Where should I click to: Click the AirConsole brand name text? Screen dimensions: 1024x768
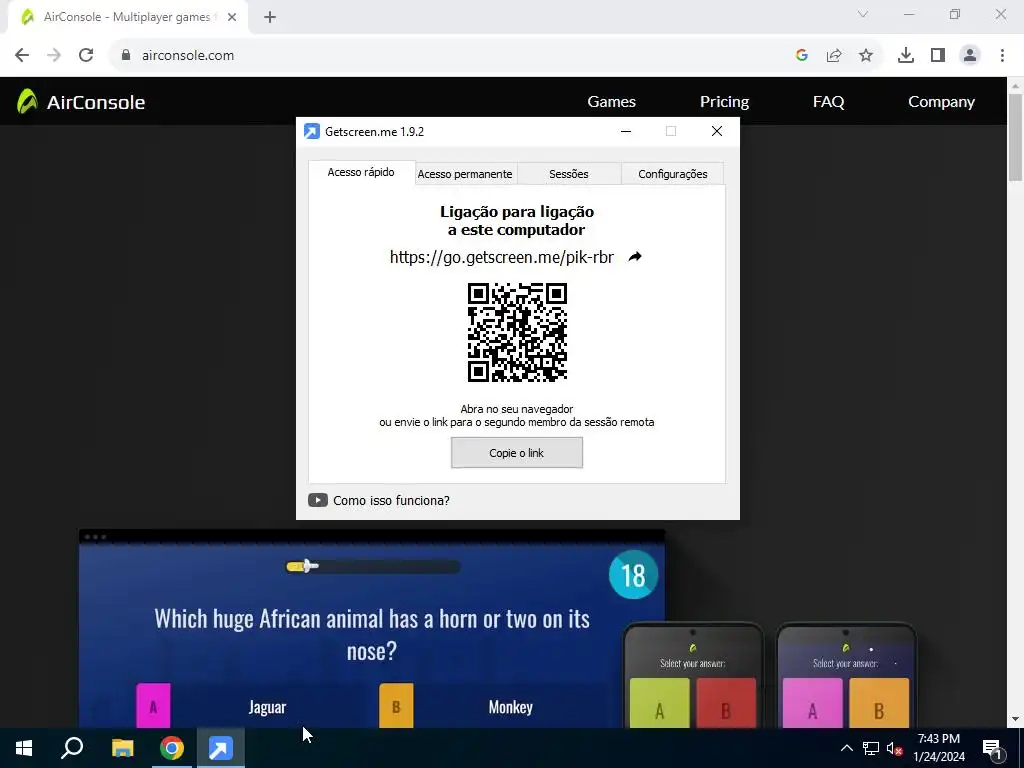pyautogui.click(x=96, y=102)
